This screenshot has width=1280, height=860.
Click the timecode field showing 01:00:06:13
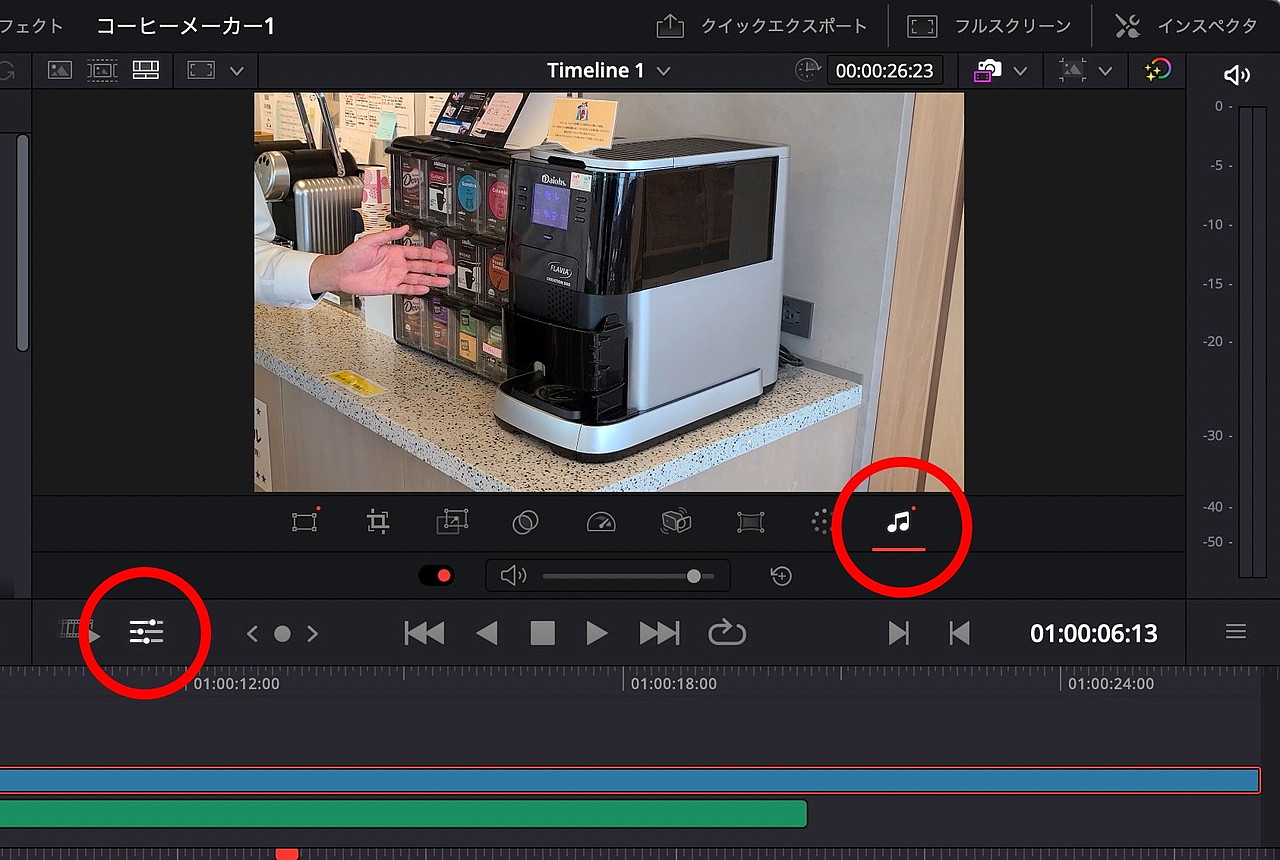(1093, 632)
